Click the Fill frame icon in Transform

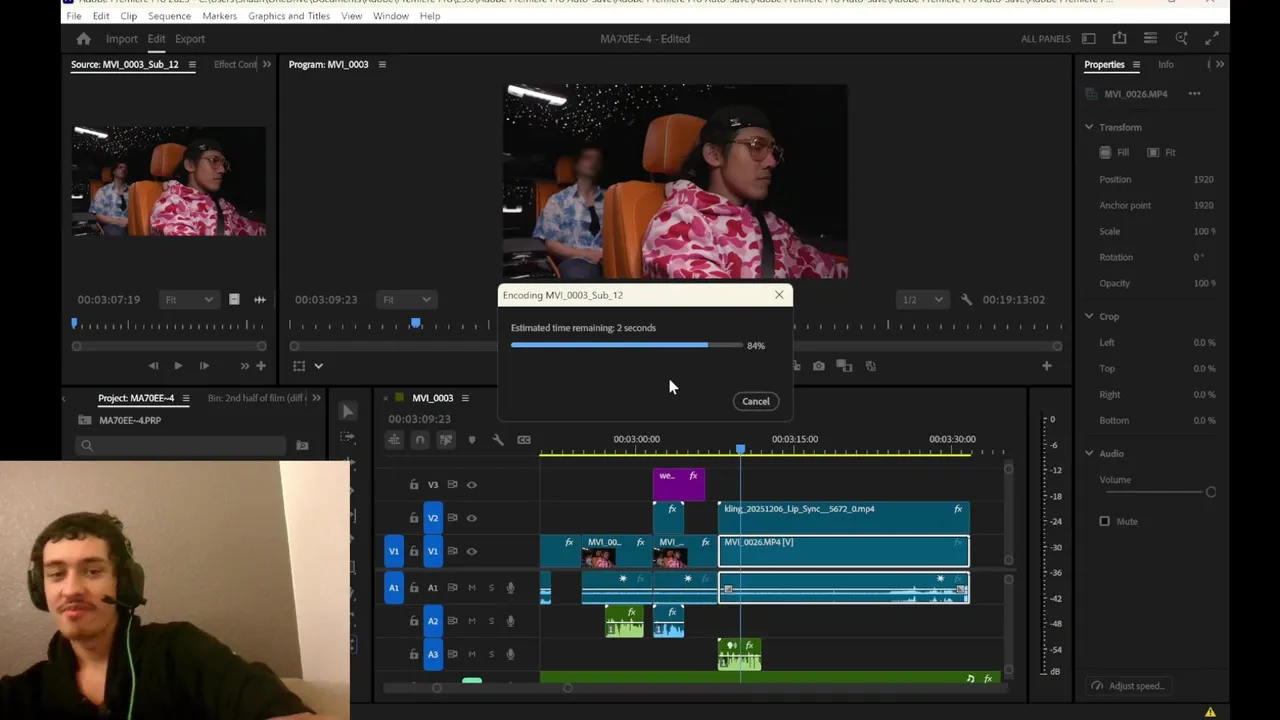point(1105,152)
